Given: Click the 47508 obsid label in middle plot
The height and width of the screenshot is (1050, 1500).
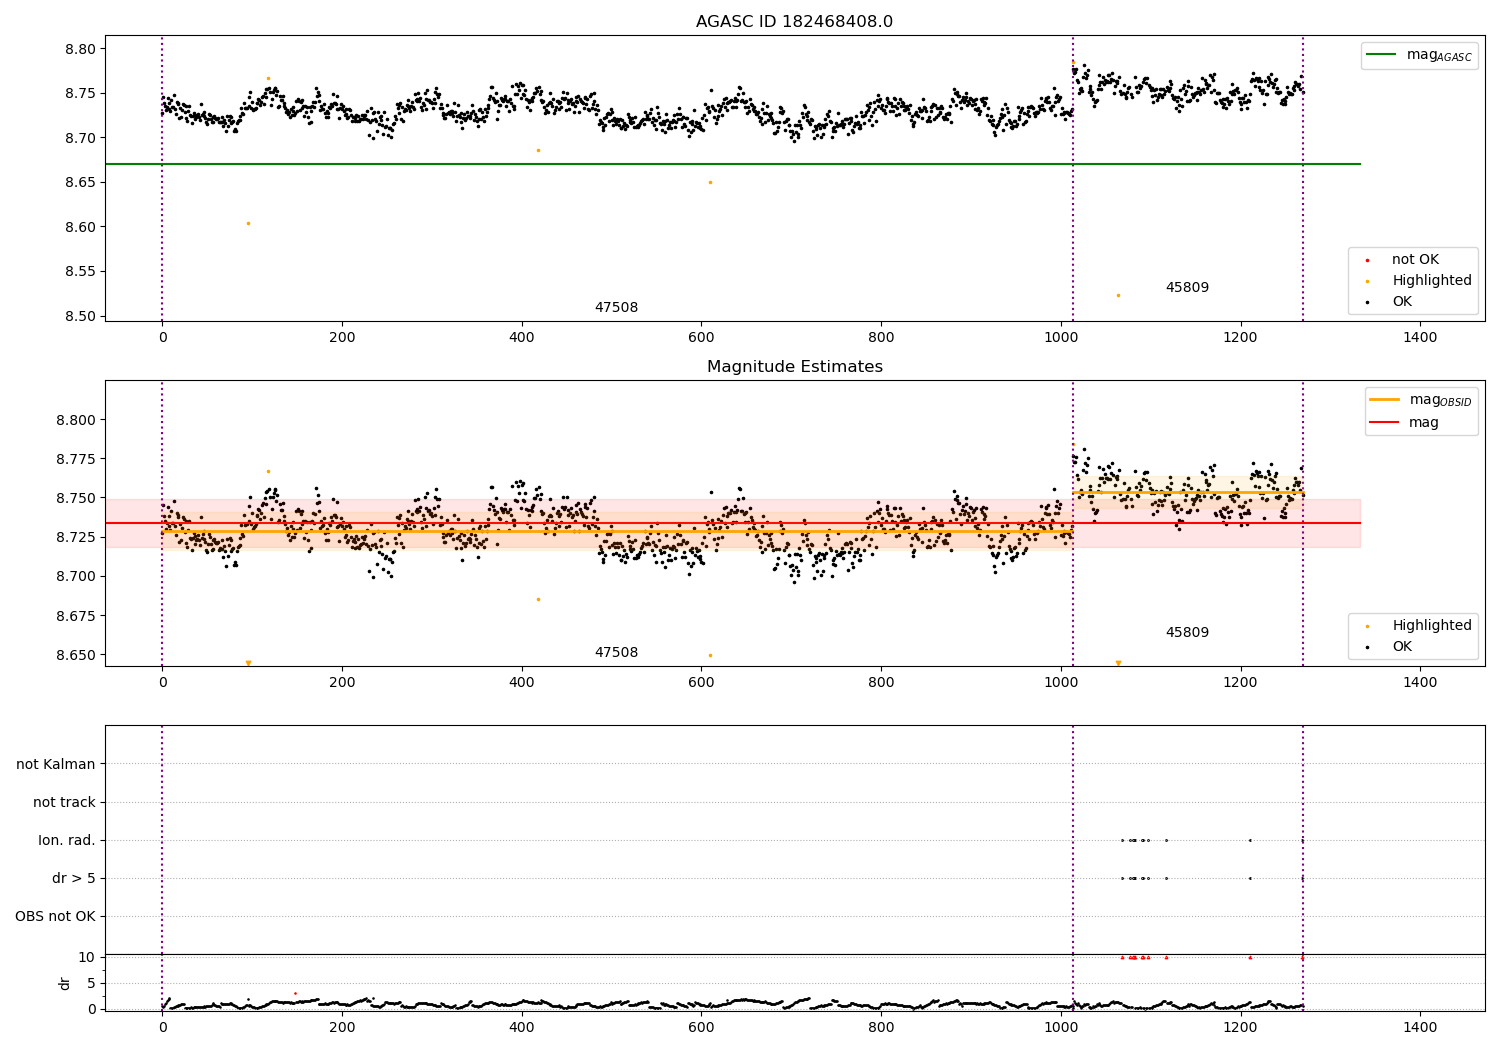Looking at the screenshot, I should click(616, 653).
